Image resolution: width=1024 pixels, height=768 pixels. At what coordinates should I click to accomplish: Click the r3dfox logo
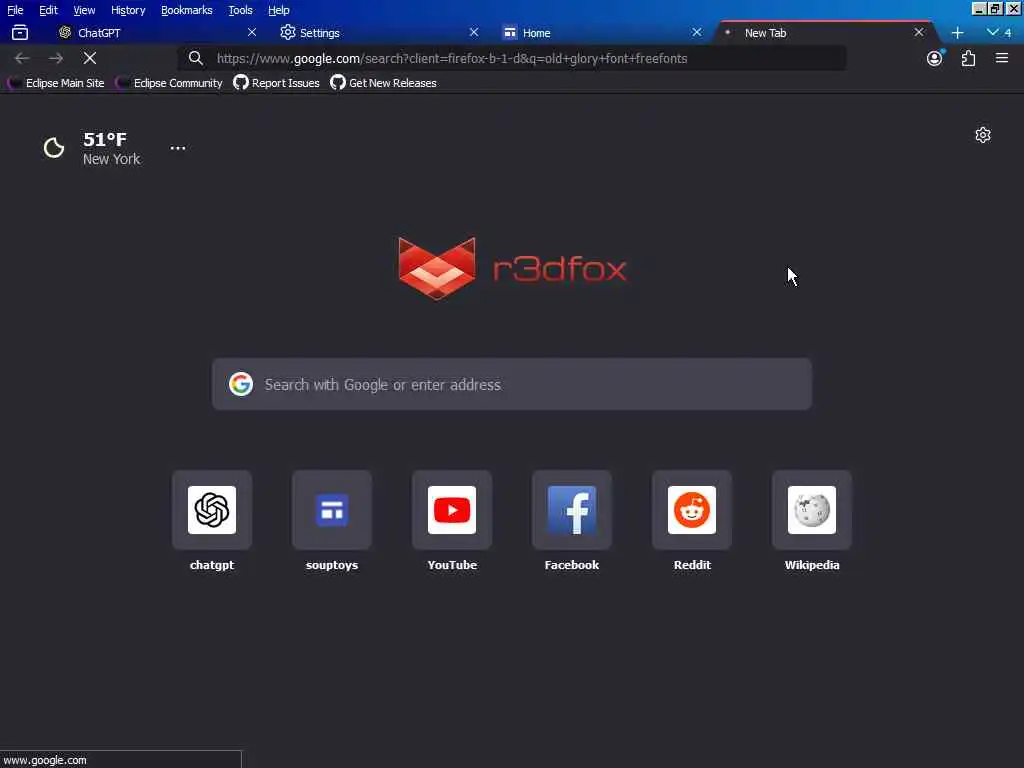coord(513,268)
